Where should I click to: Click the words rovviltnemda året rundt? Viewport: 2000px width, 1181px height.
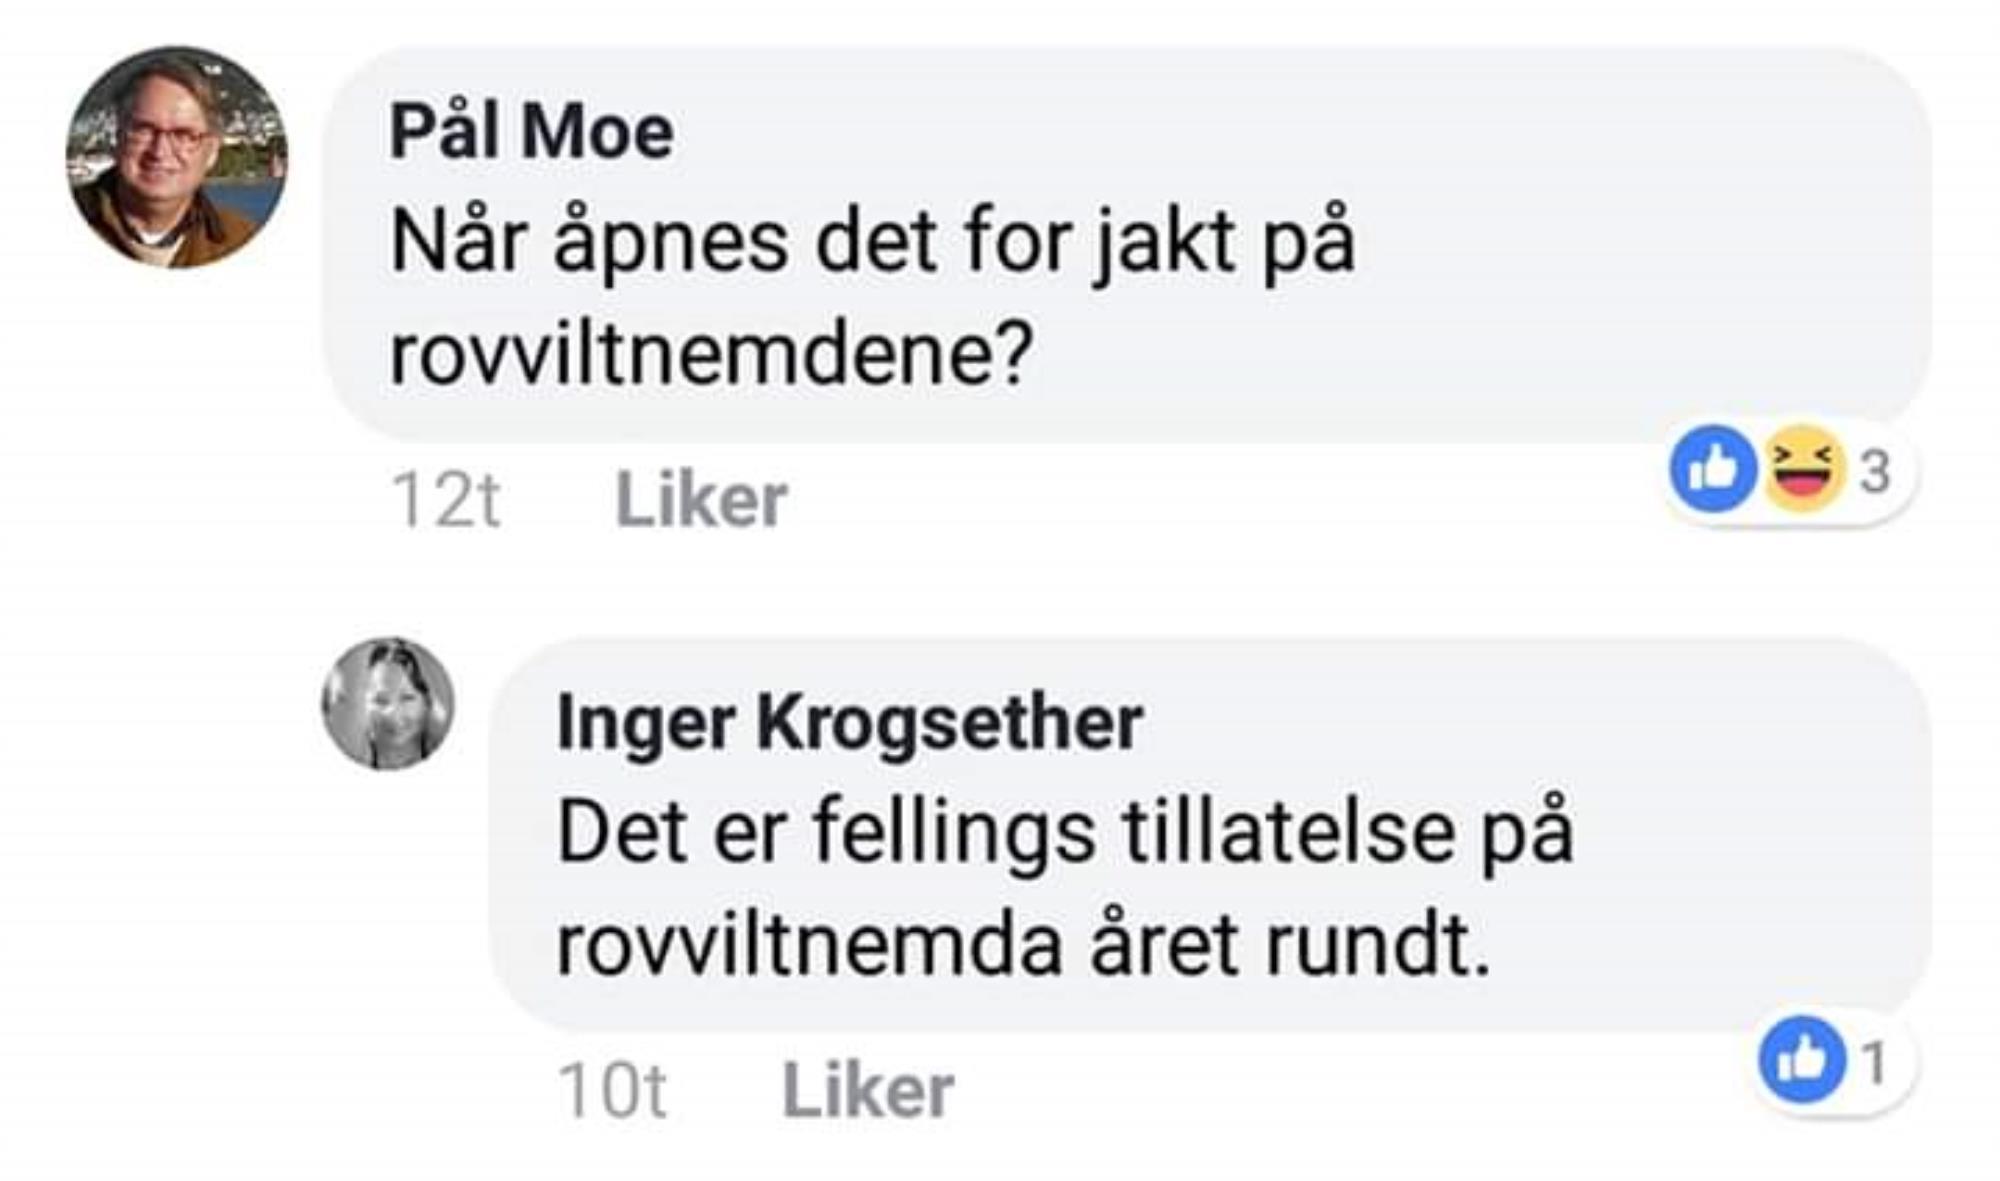tap(1023, 944)
